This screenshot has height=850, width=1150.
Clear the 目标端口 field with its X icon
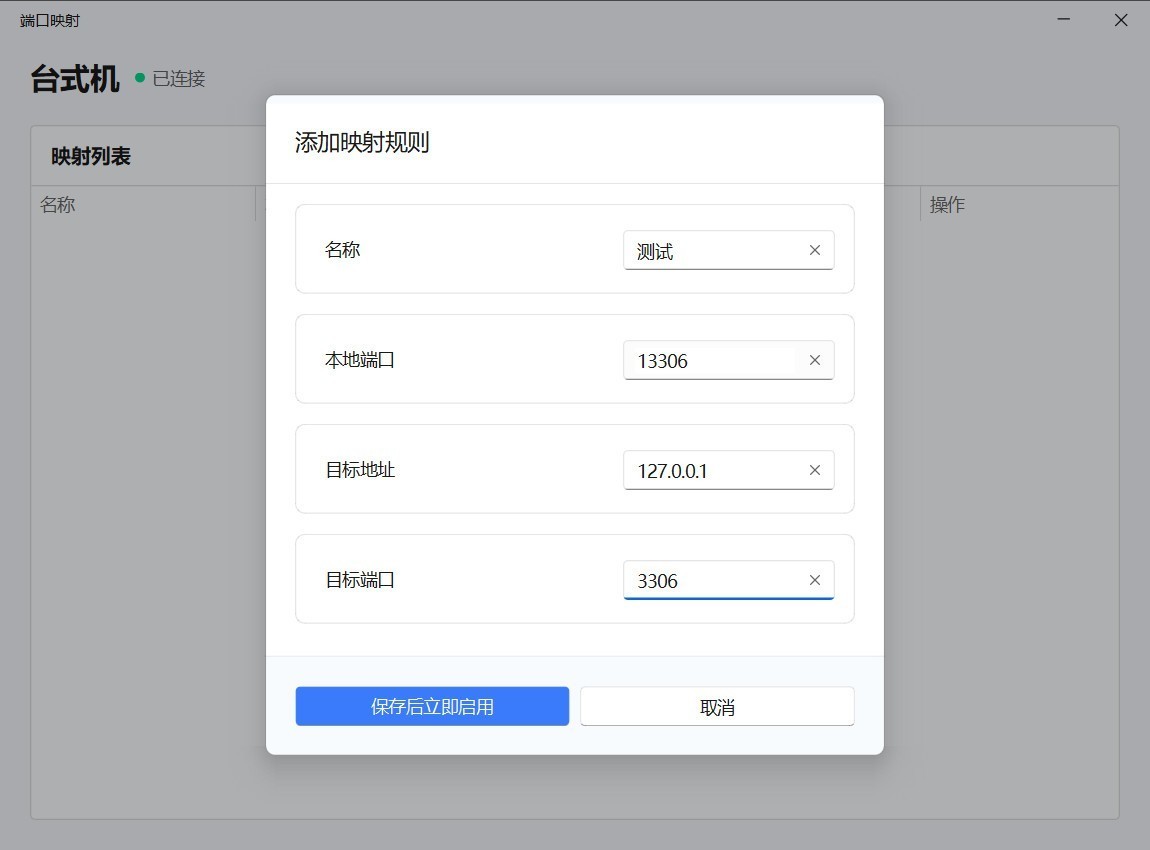(814, 580)
